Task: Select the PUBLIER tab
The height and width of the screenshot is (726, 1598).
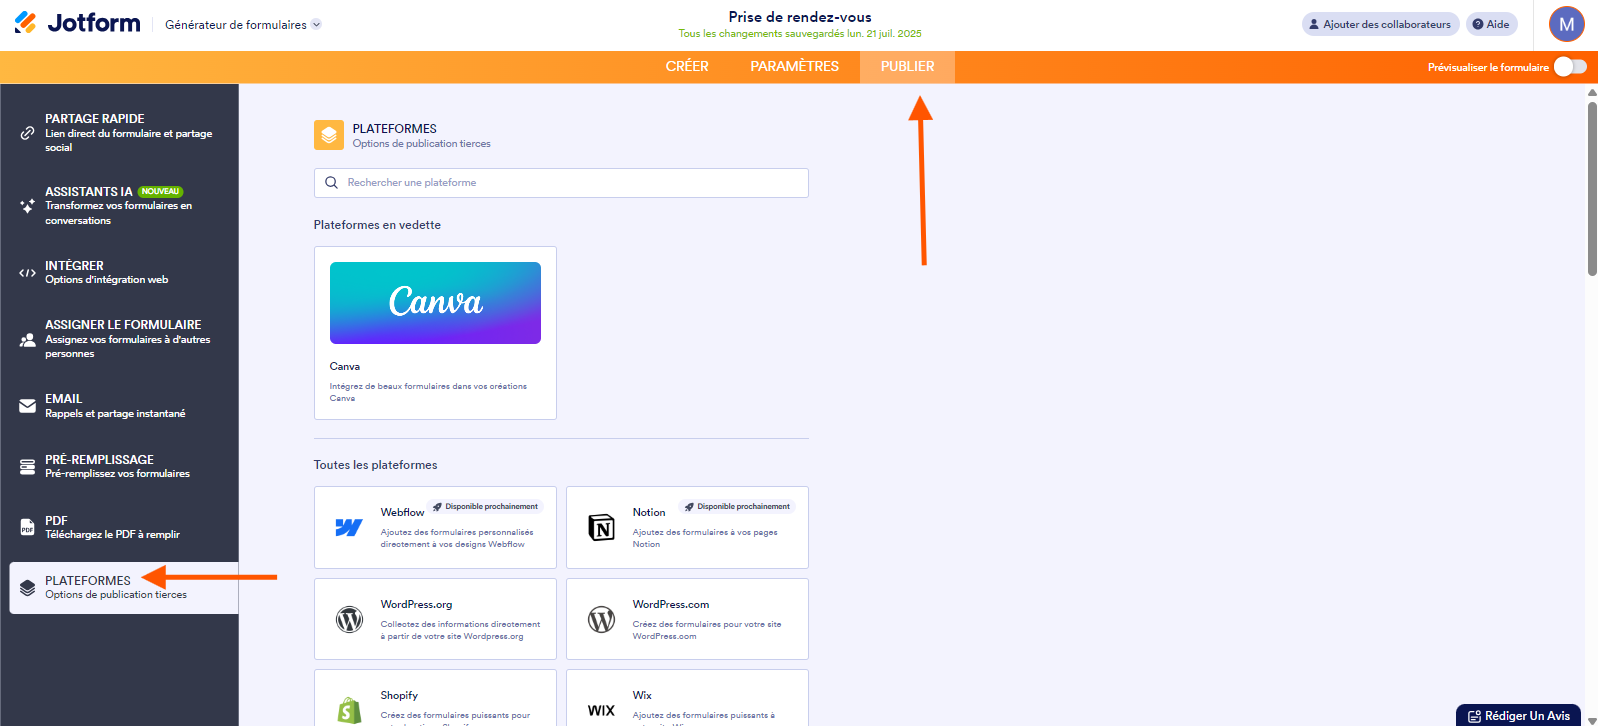Action: (907, 67)
